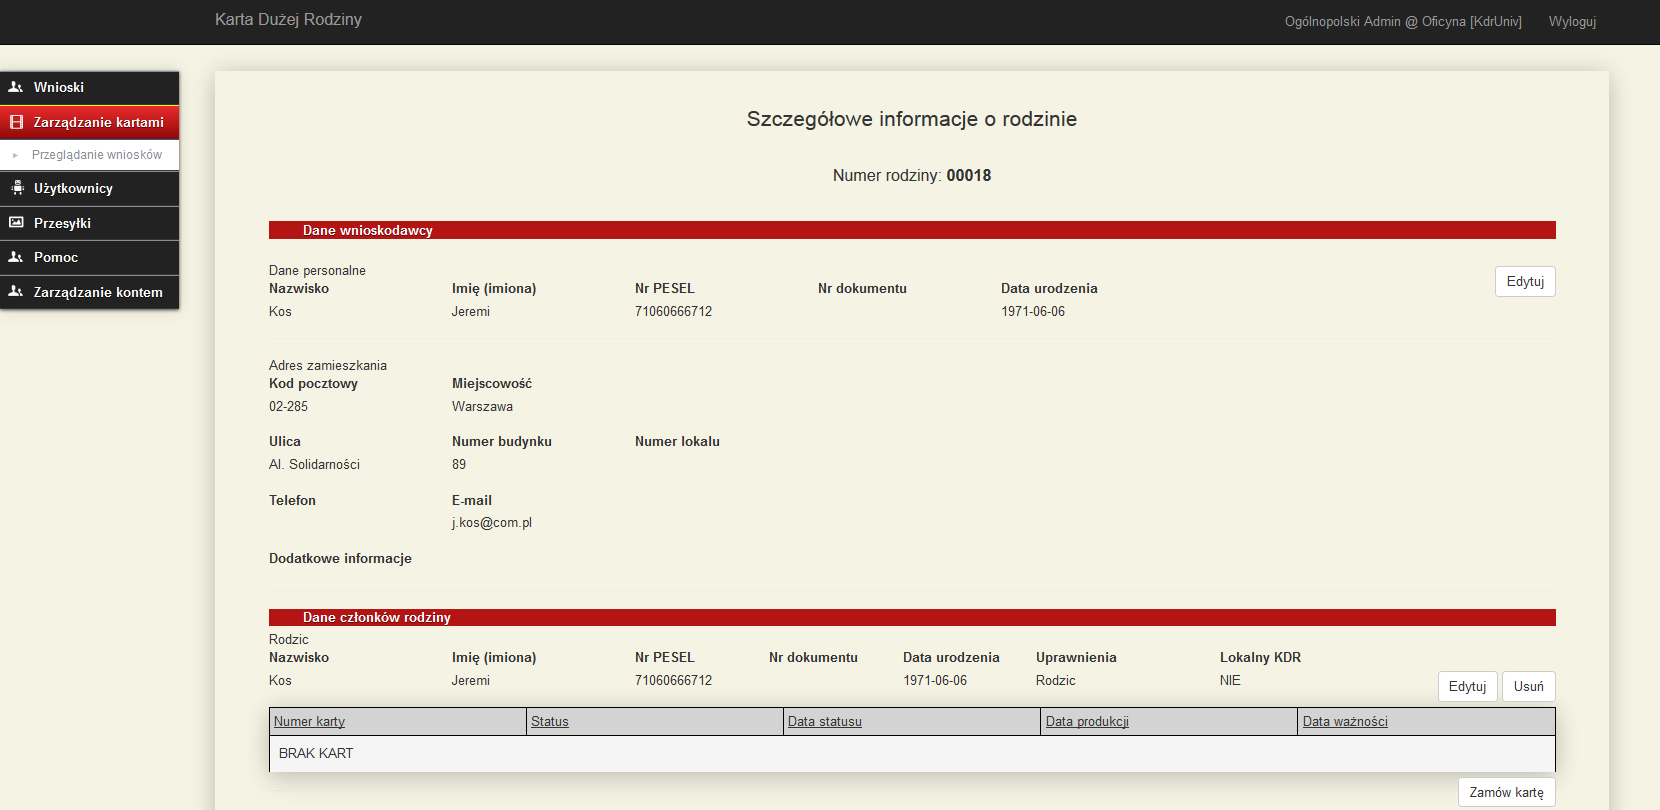Sort cards table by Data produkcji
Image resolution: width=1660 pixels, height=810 pixels.
pos(1087,721)
